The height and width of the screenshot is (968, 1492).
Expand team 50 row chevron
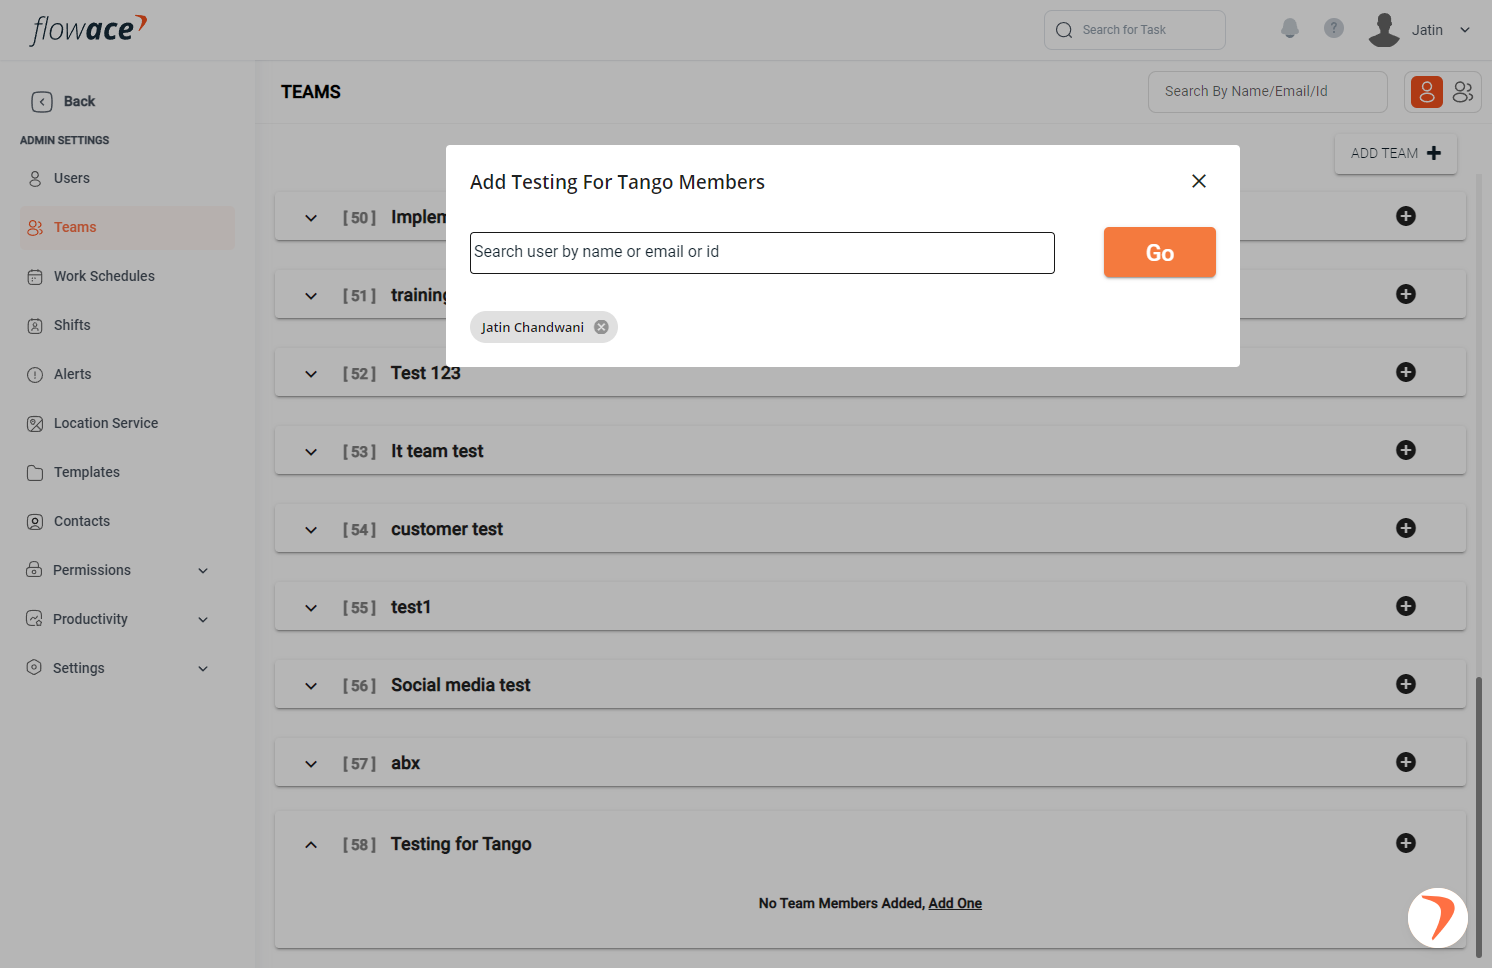[311, 218]
